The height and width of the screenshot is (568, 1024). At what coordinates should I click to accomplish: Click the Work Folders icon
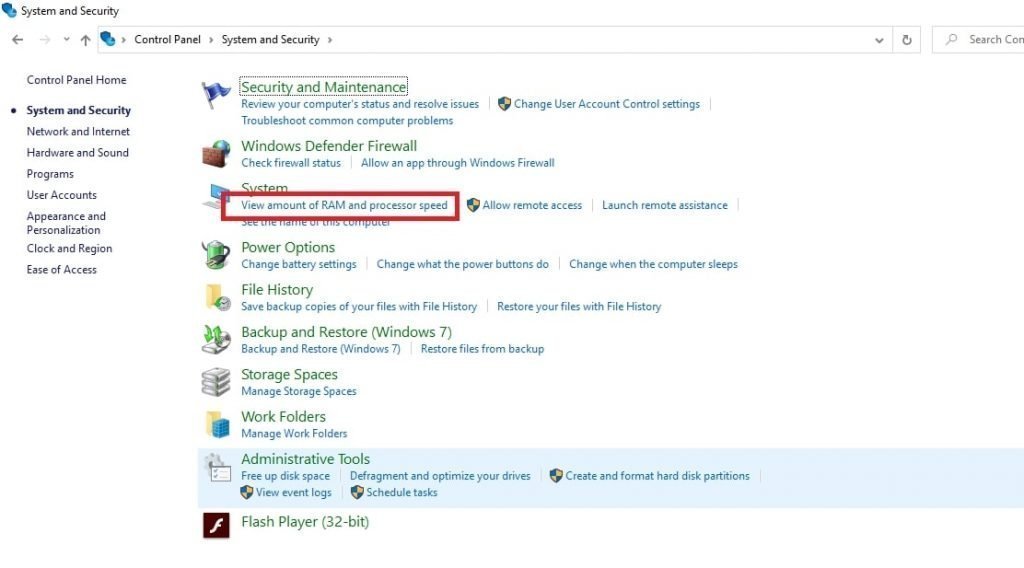pos(217,425)
